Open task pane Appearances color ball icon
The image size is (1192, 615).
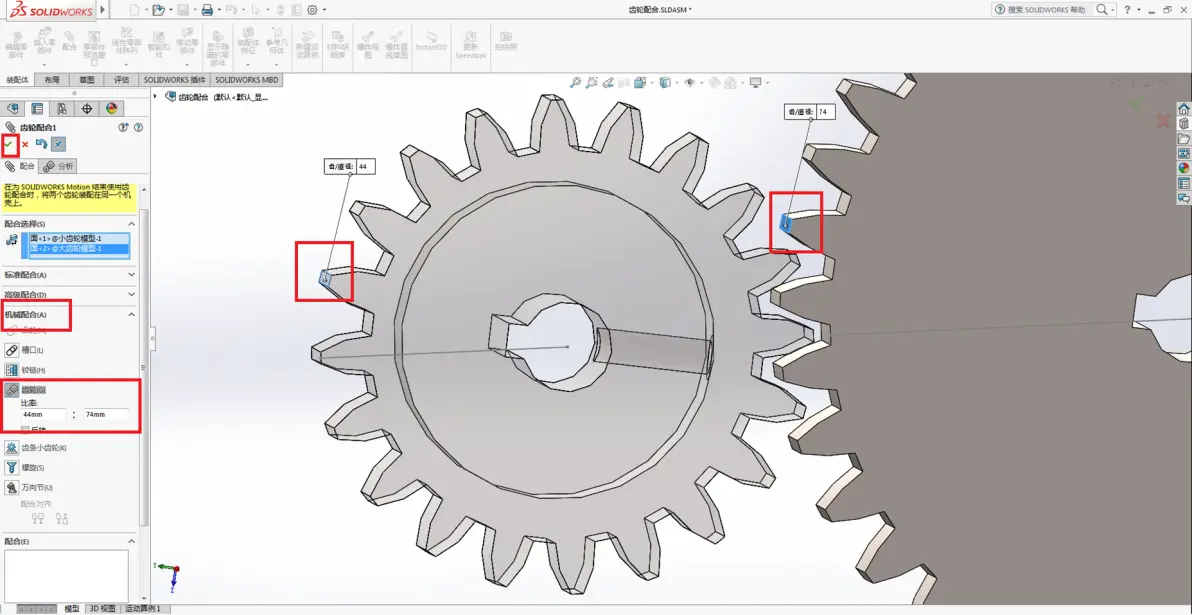click(1184, 168)
